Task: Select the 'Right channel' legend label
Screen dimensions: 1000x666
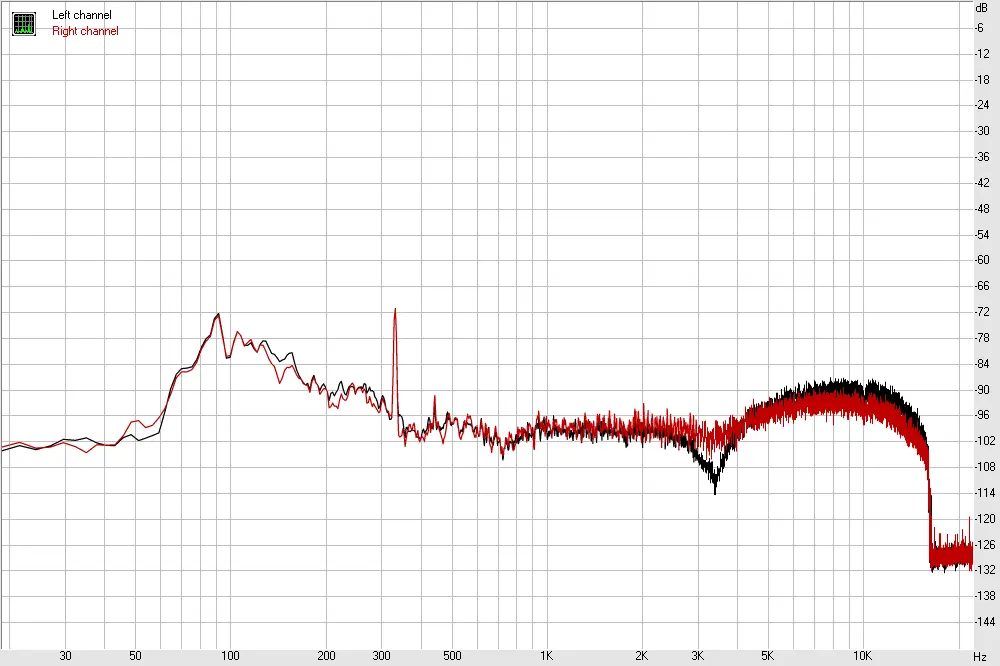Action: (x=85, y=31)
